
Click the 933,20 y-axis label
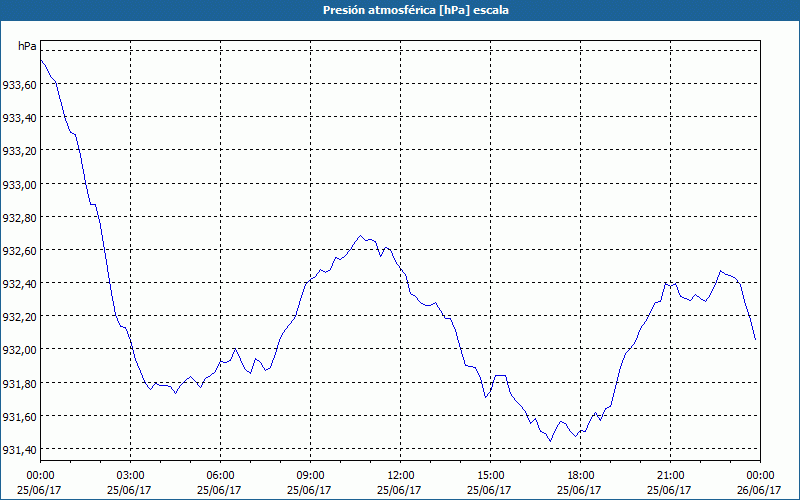[x=19, y=151]
